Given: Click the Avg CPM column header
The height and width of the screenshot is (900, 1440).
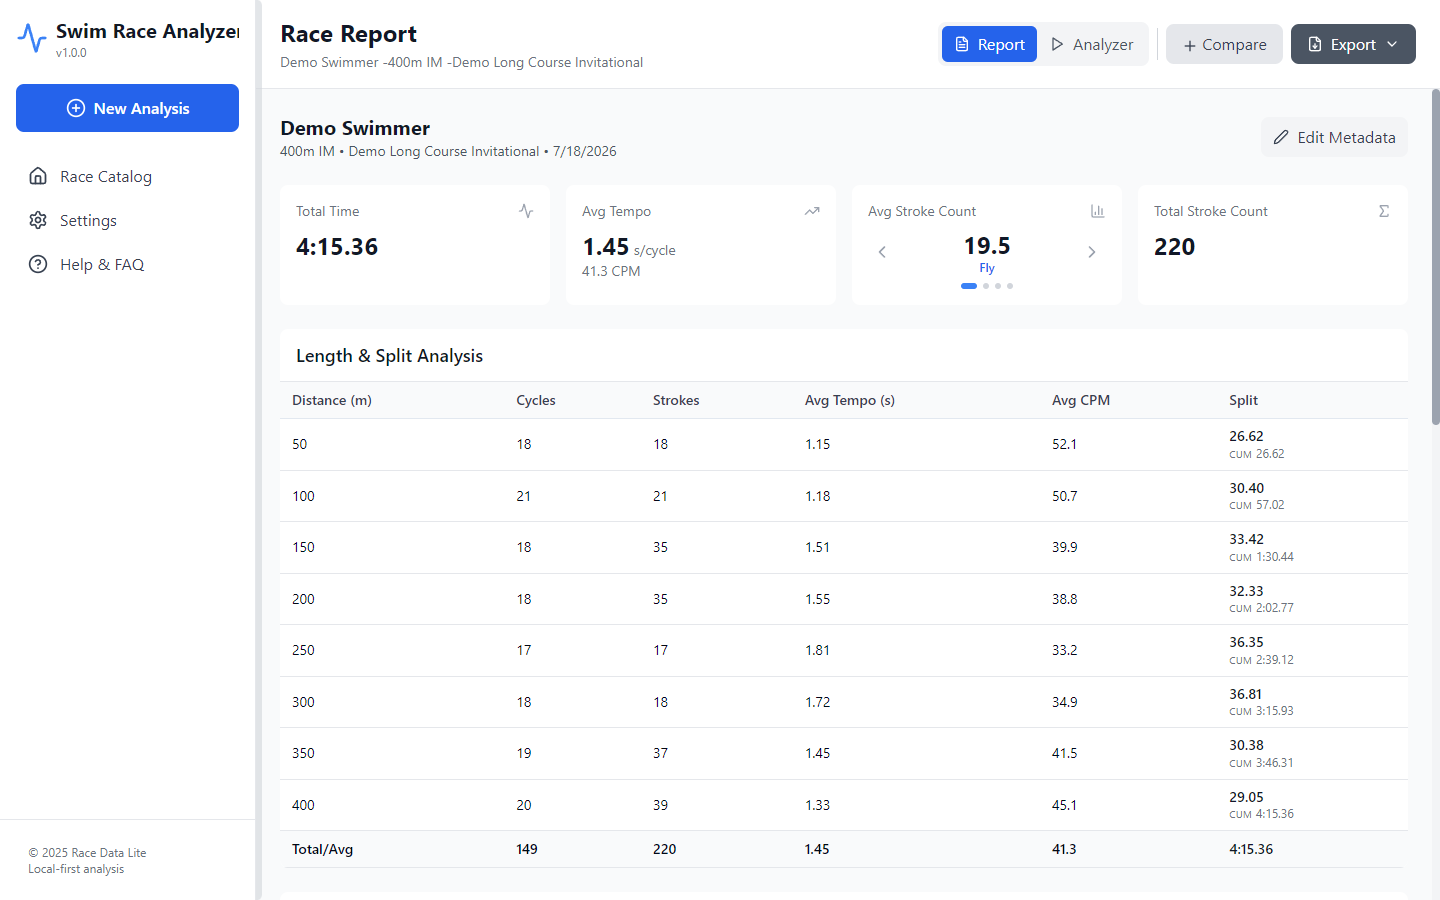Looking at the screenshot, I should tap(1081, 400).
